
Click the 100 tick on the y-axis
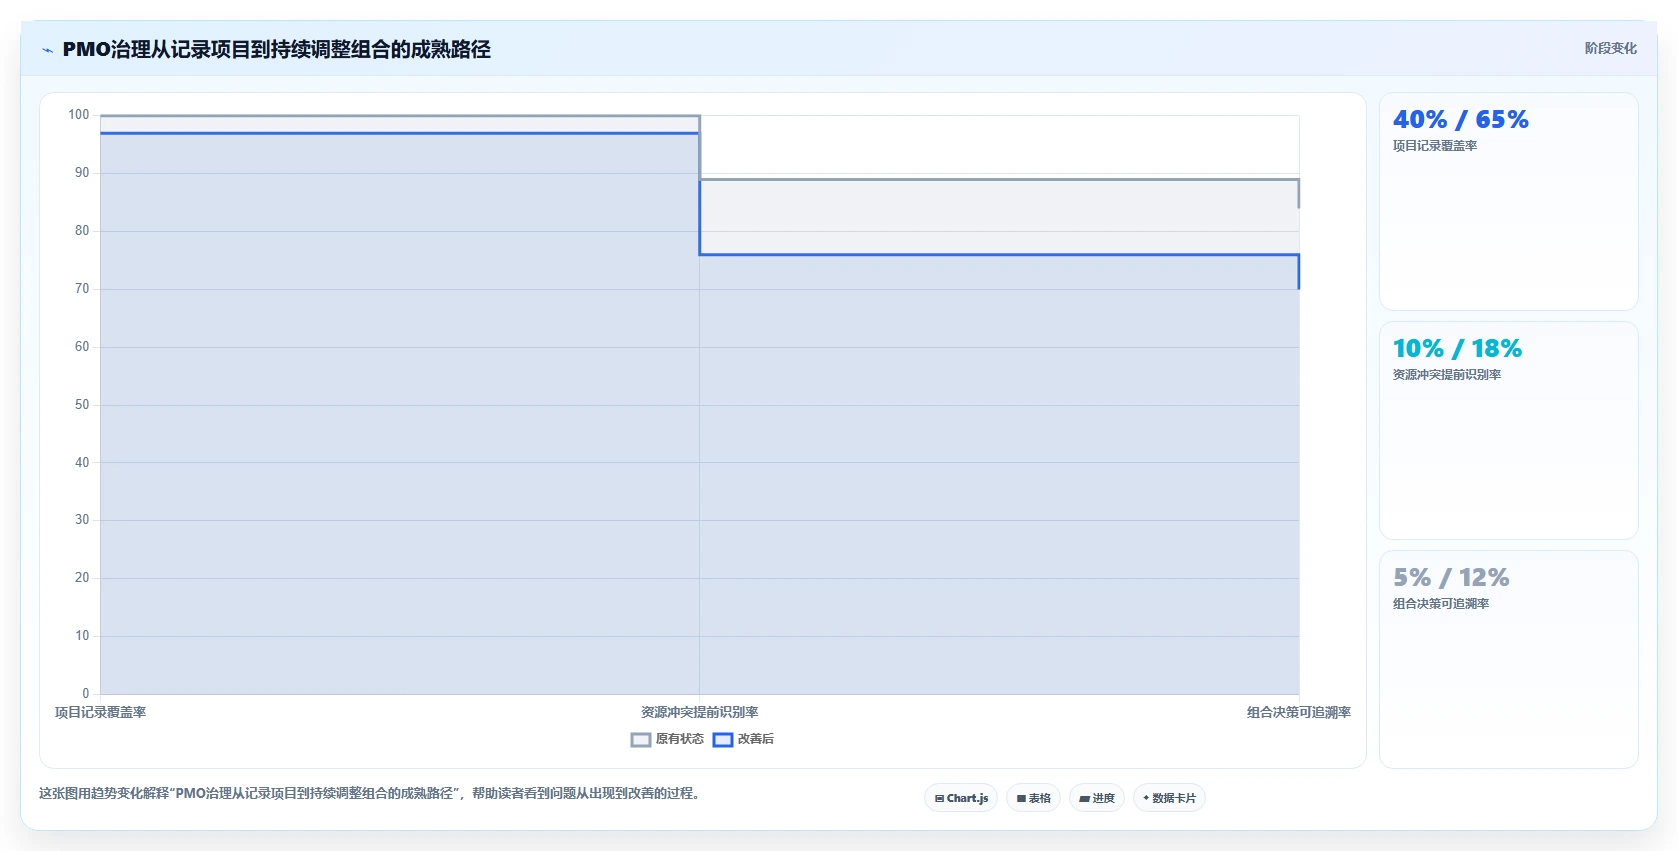(79, 115)
